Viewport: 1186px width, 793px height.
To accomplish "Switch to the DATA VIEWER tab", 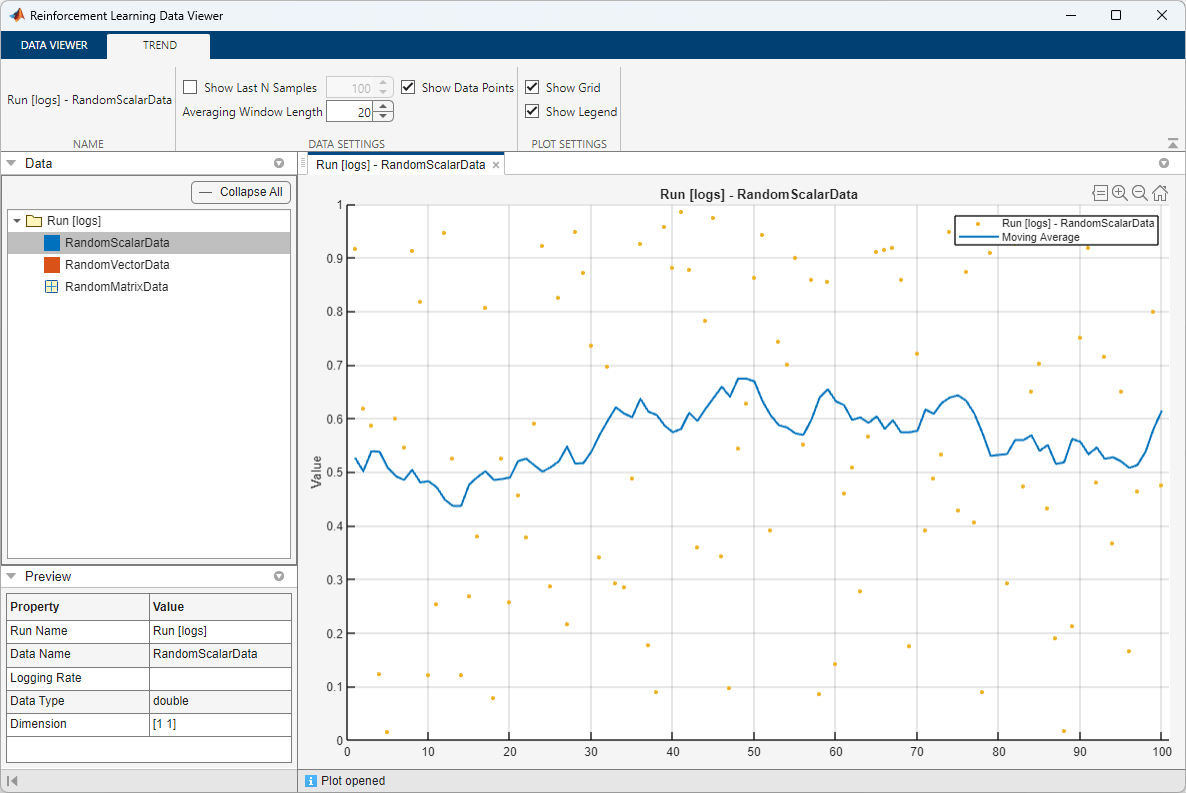I will tap(54, 45).
